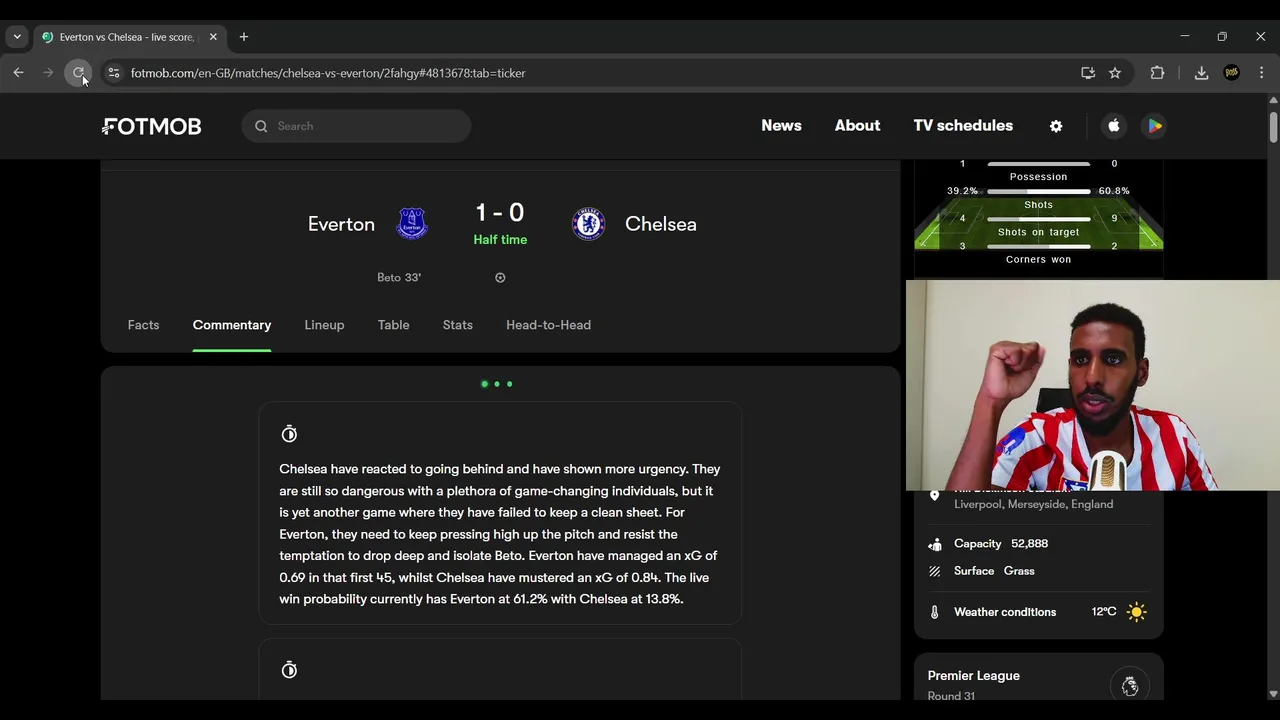Open the Head-to-Head tab
This screenshot has width=1280, height=720.
(x=548, y=325)
